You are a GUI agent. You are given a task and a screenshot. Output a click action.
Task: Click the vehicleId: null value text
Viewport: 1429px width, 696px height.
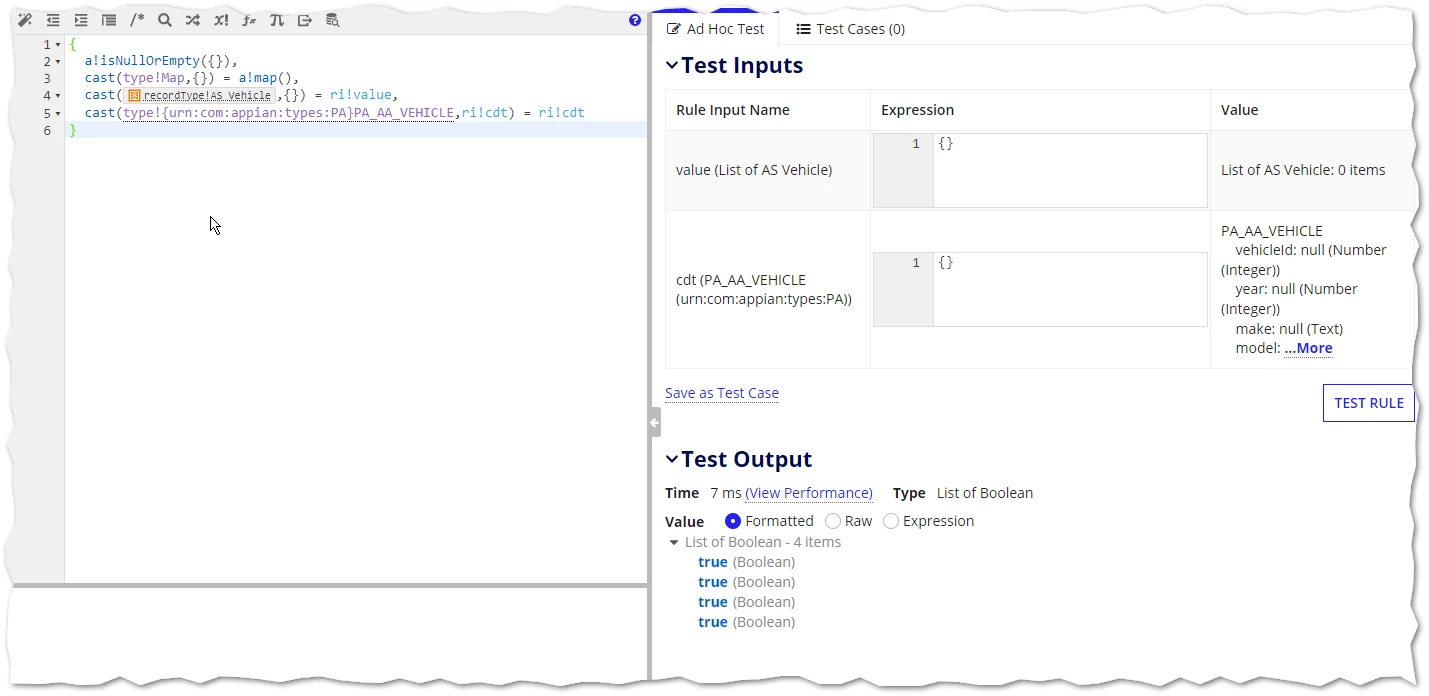(x=1304, y=260)
